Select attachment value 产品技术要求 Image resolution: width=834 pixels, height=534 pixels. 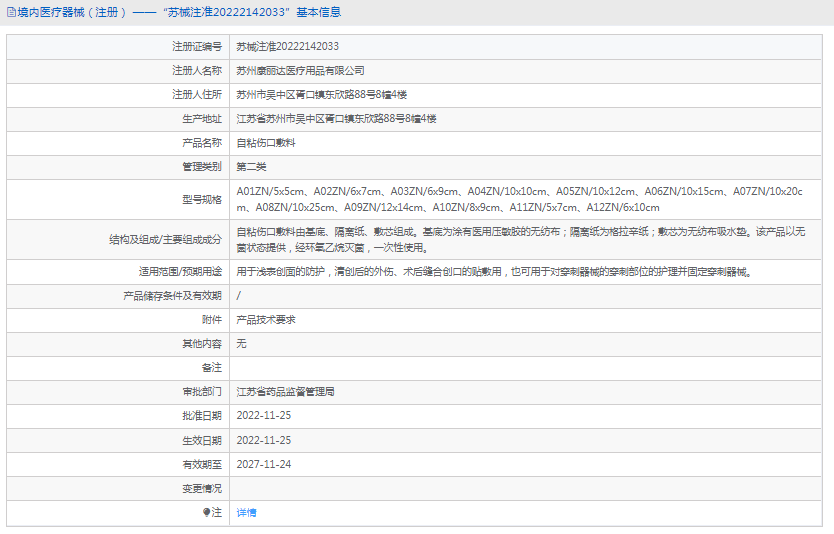pos(266,320)
